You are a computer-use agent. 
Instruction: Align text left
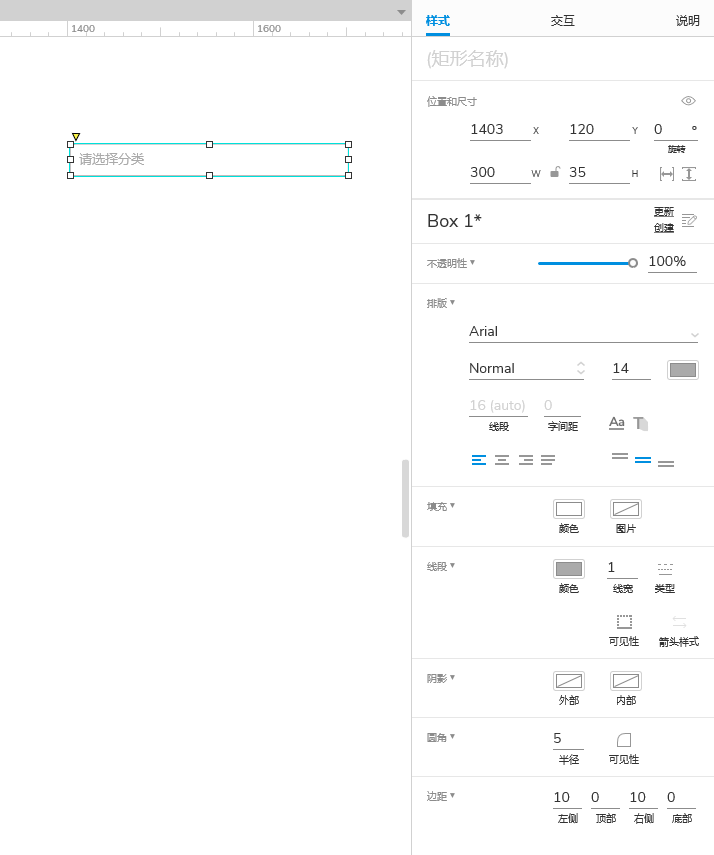point(479,460)
